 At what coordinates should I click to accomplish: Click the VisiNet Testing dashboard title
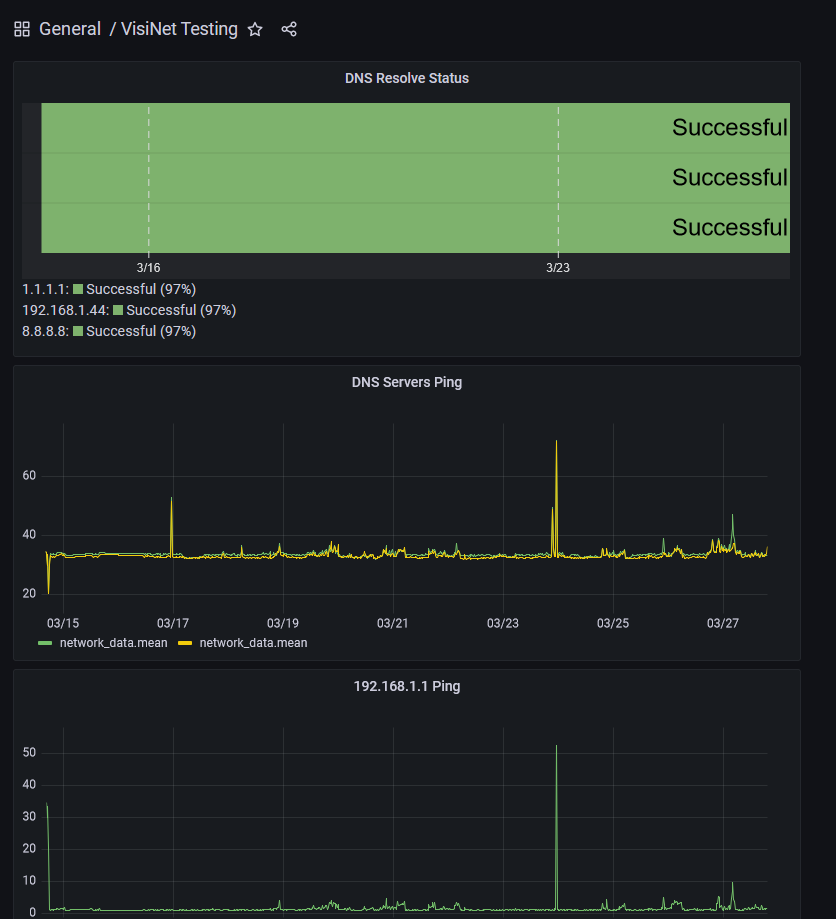point(179,29)
